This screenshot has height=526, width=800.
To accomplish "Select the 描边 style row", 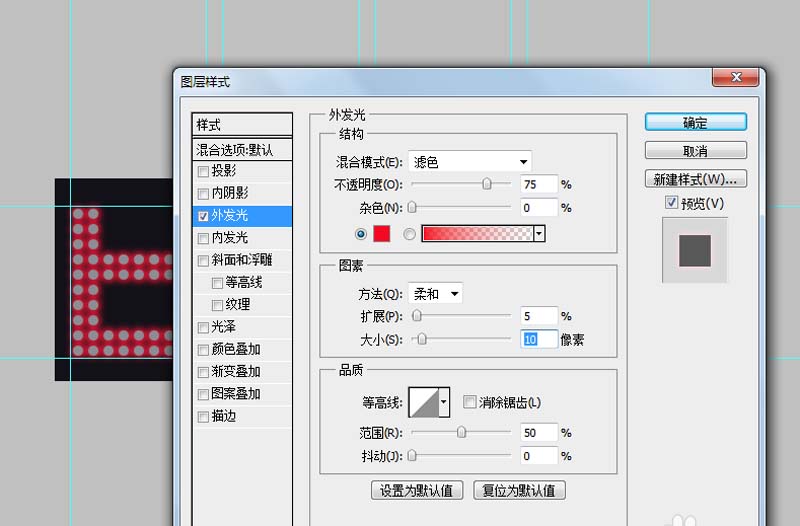I will (x=242, y=416).
